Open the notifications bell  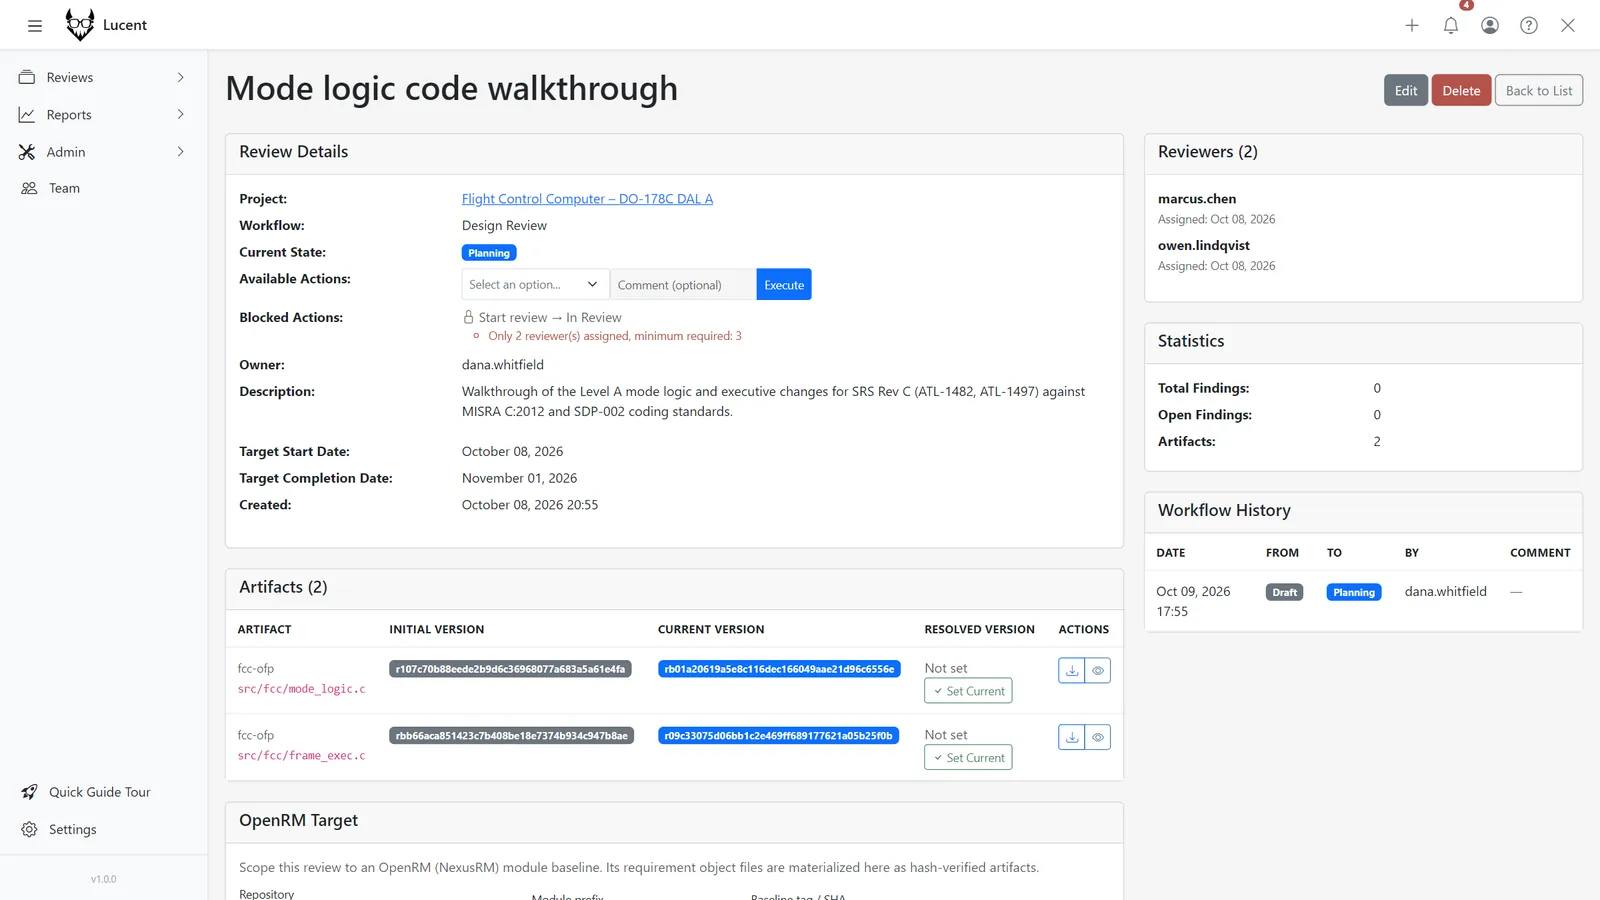pos(1451,26)
